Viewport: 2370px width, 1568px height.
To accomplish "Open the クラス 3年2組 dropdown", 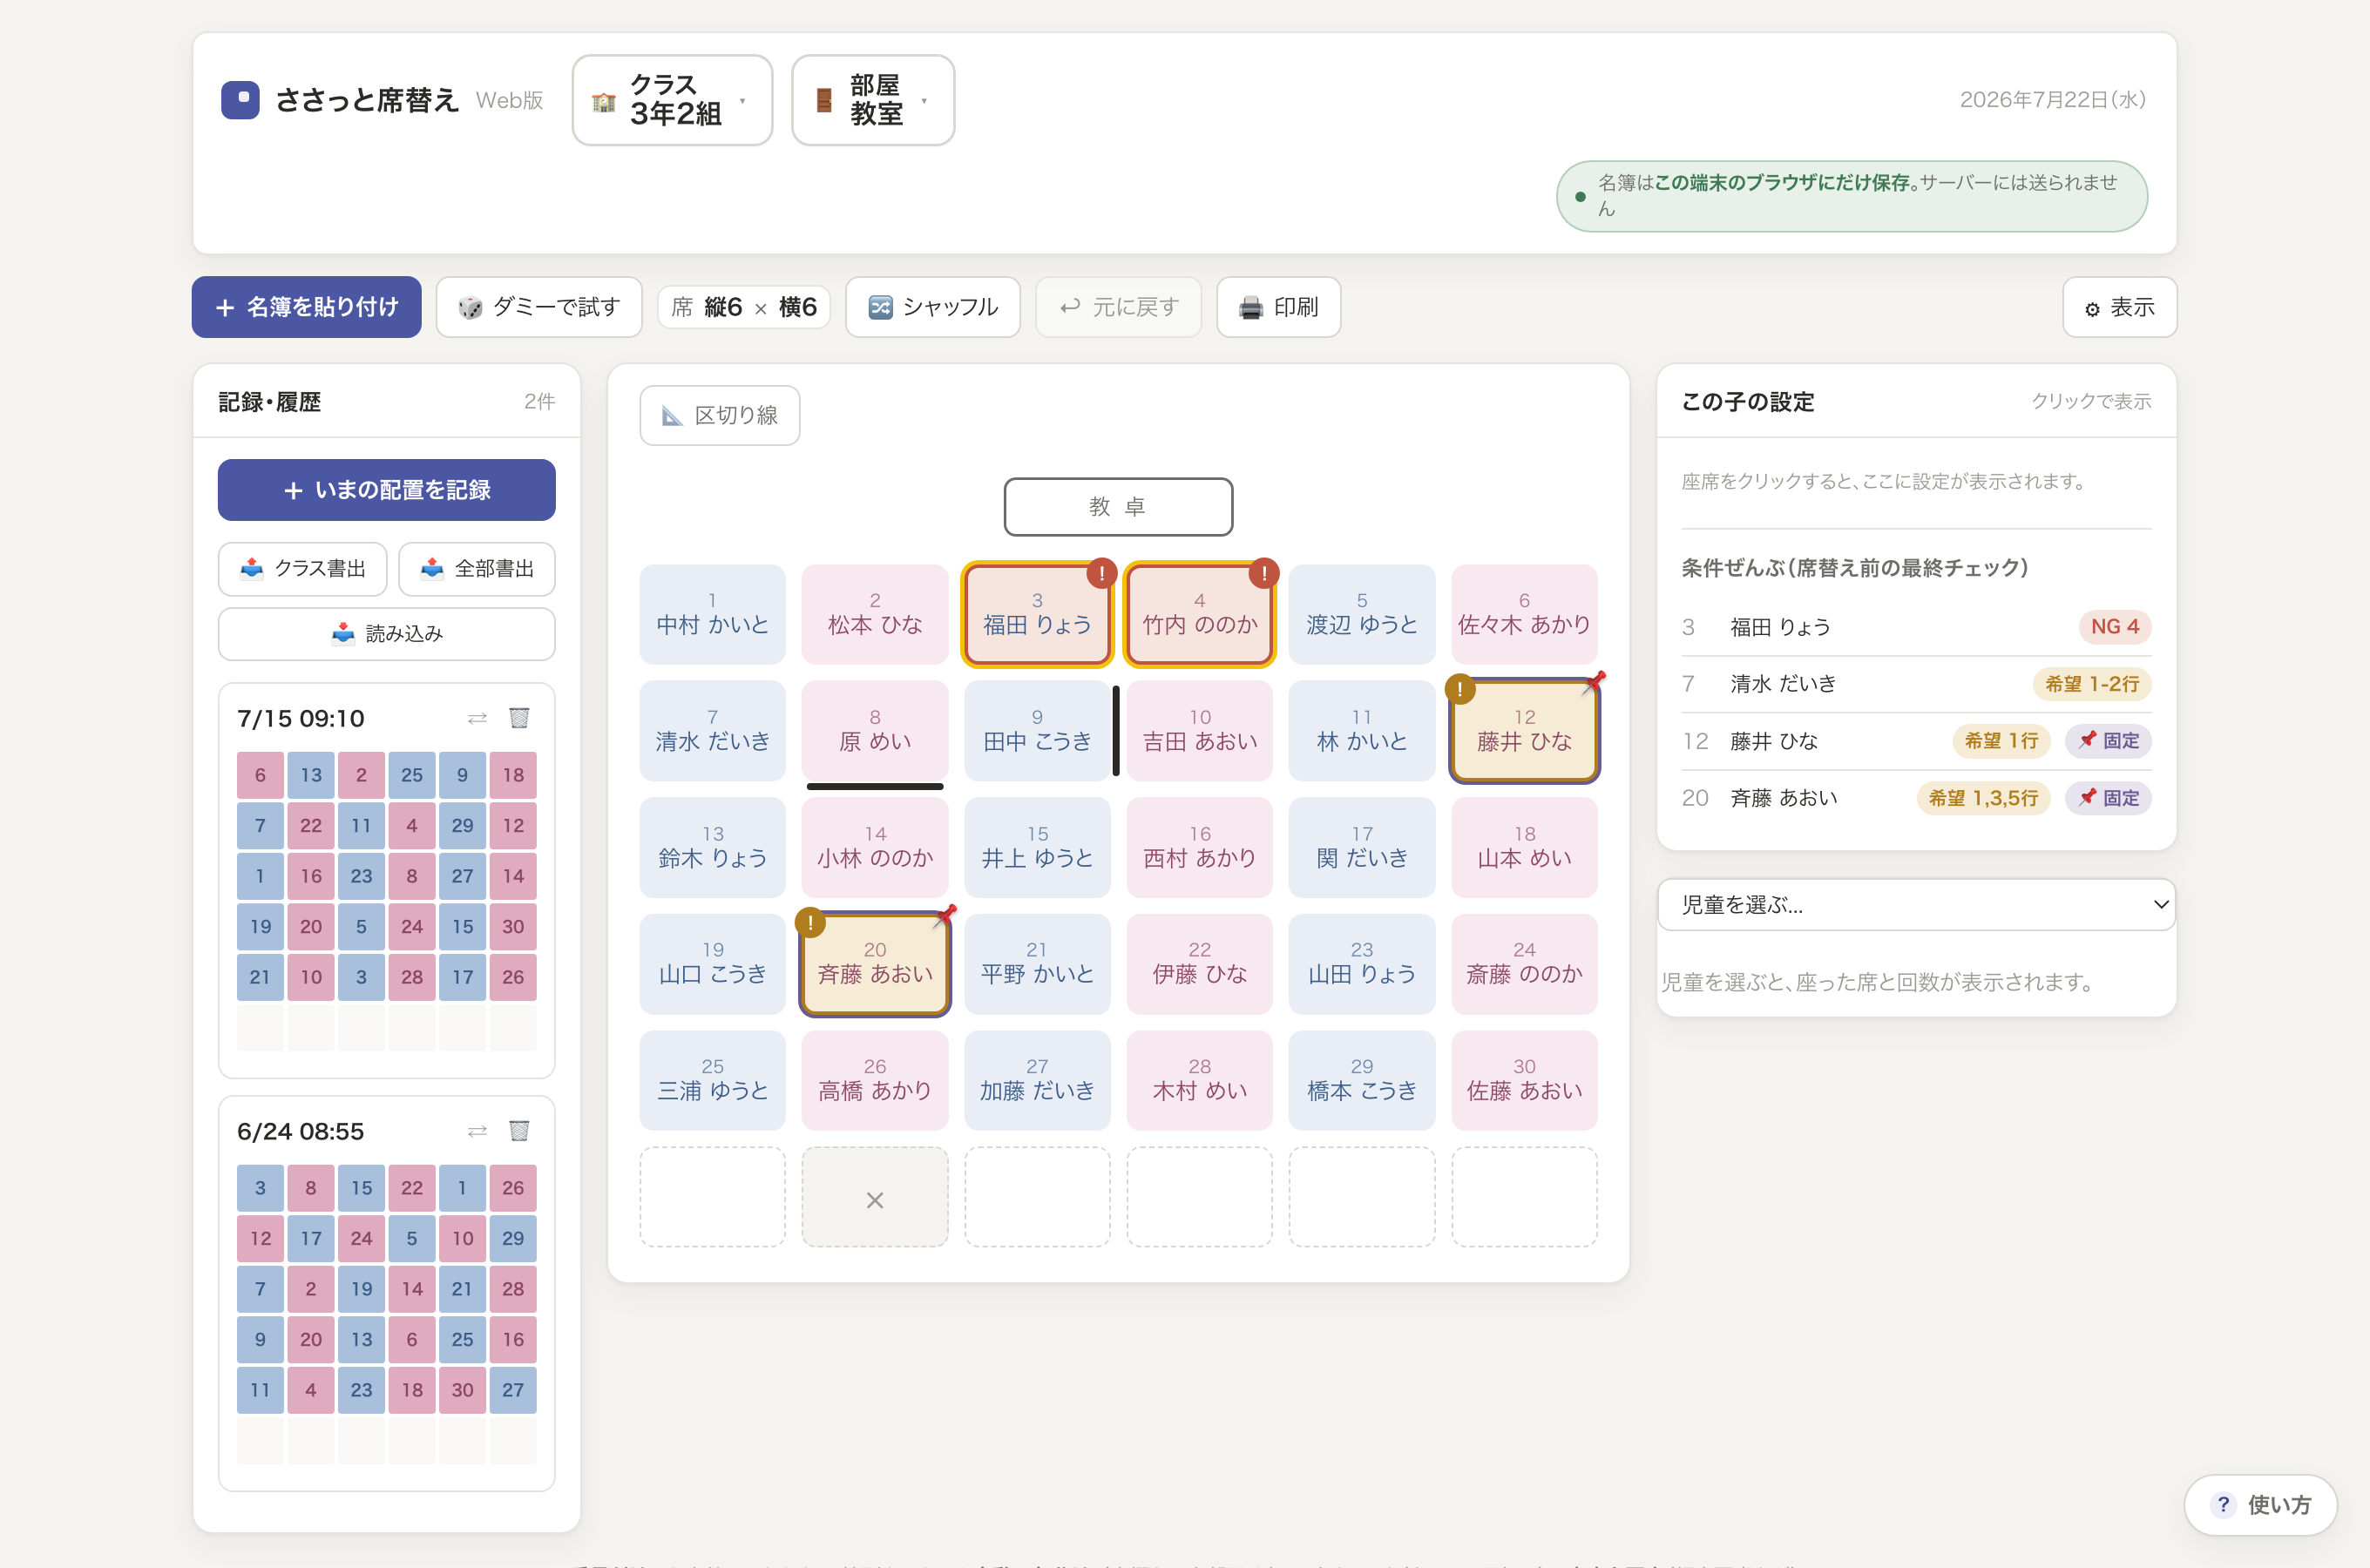I will pos(672,100).
